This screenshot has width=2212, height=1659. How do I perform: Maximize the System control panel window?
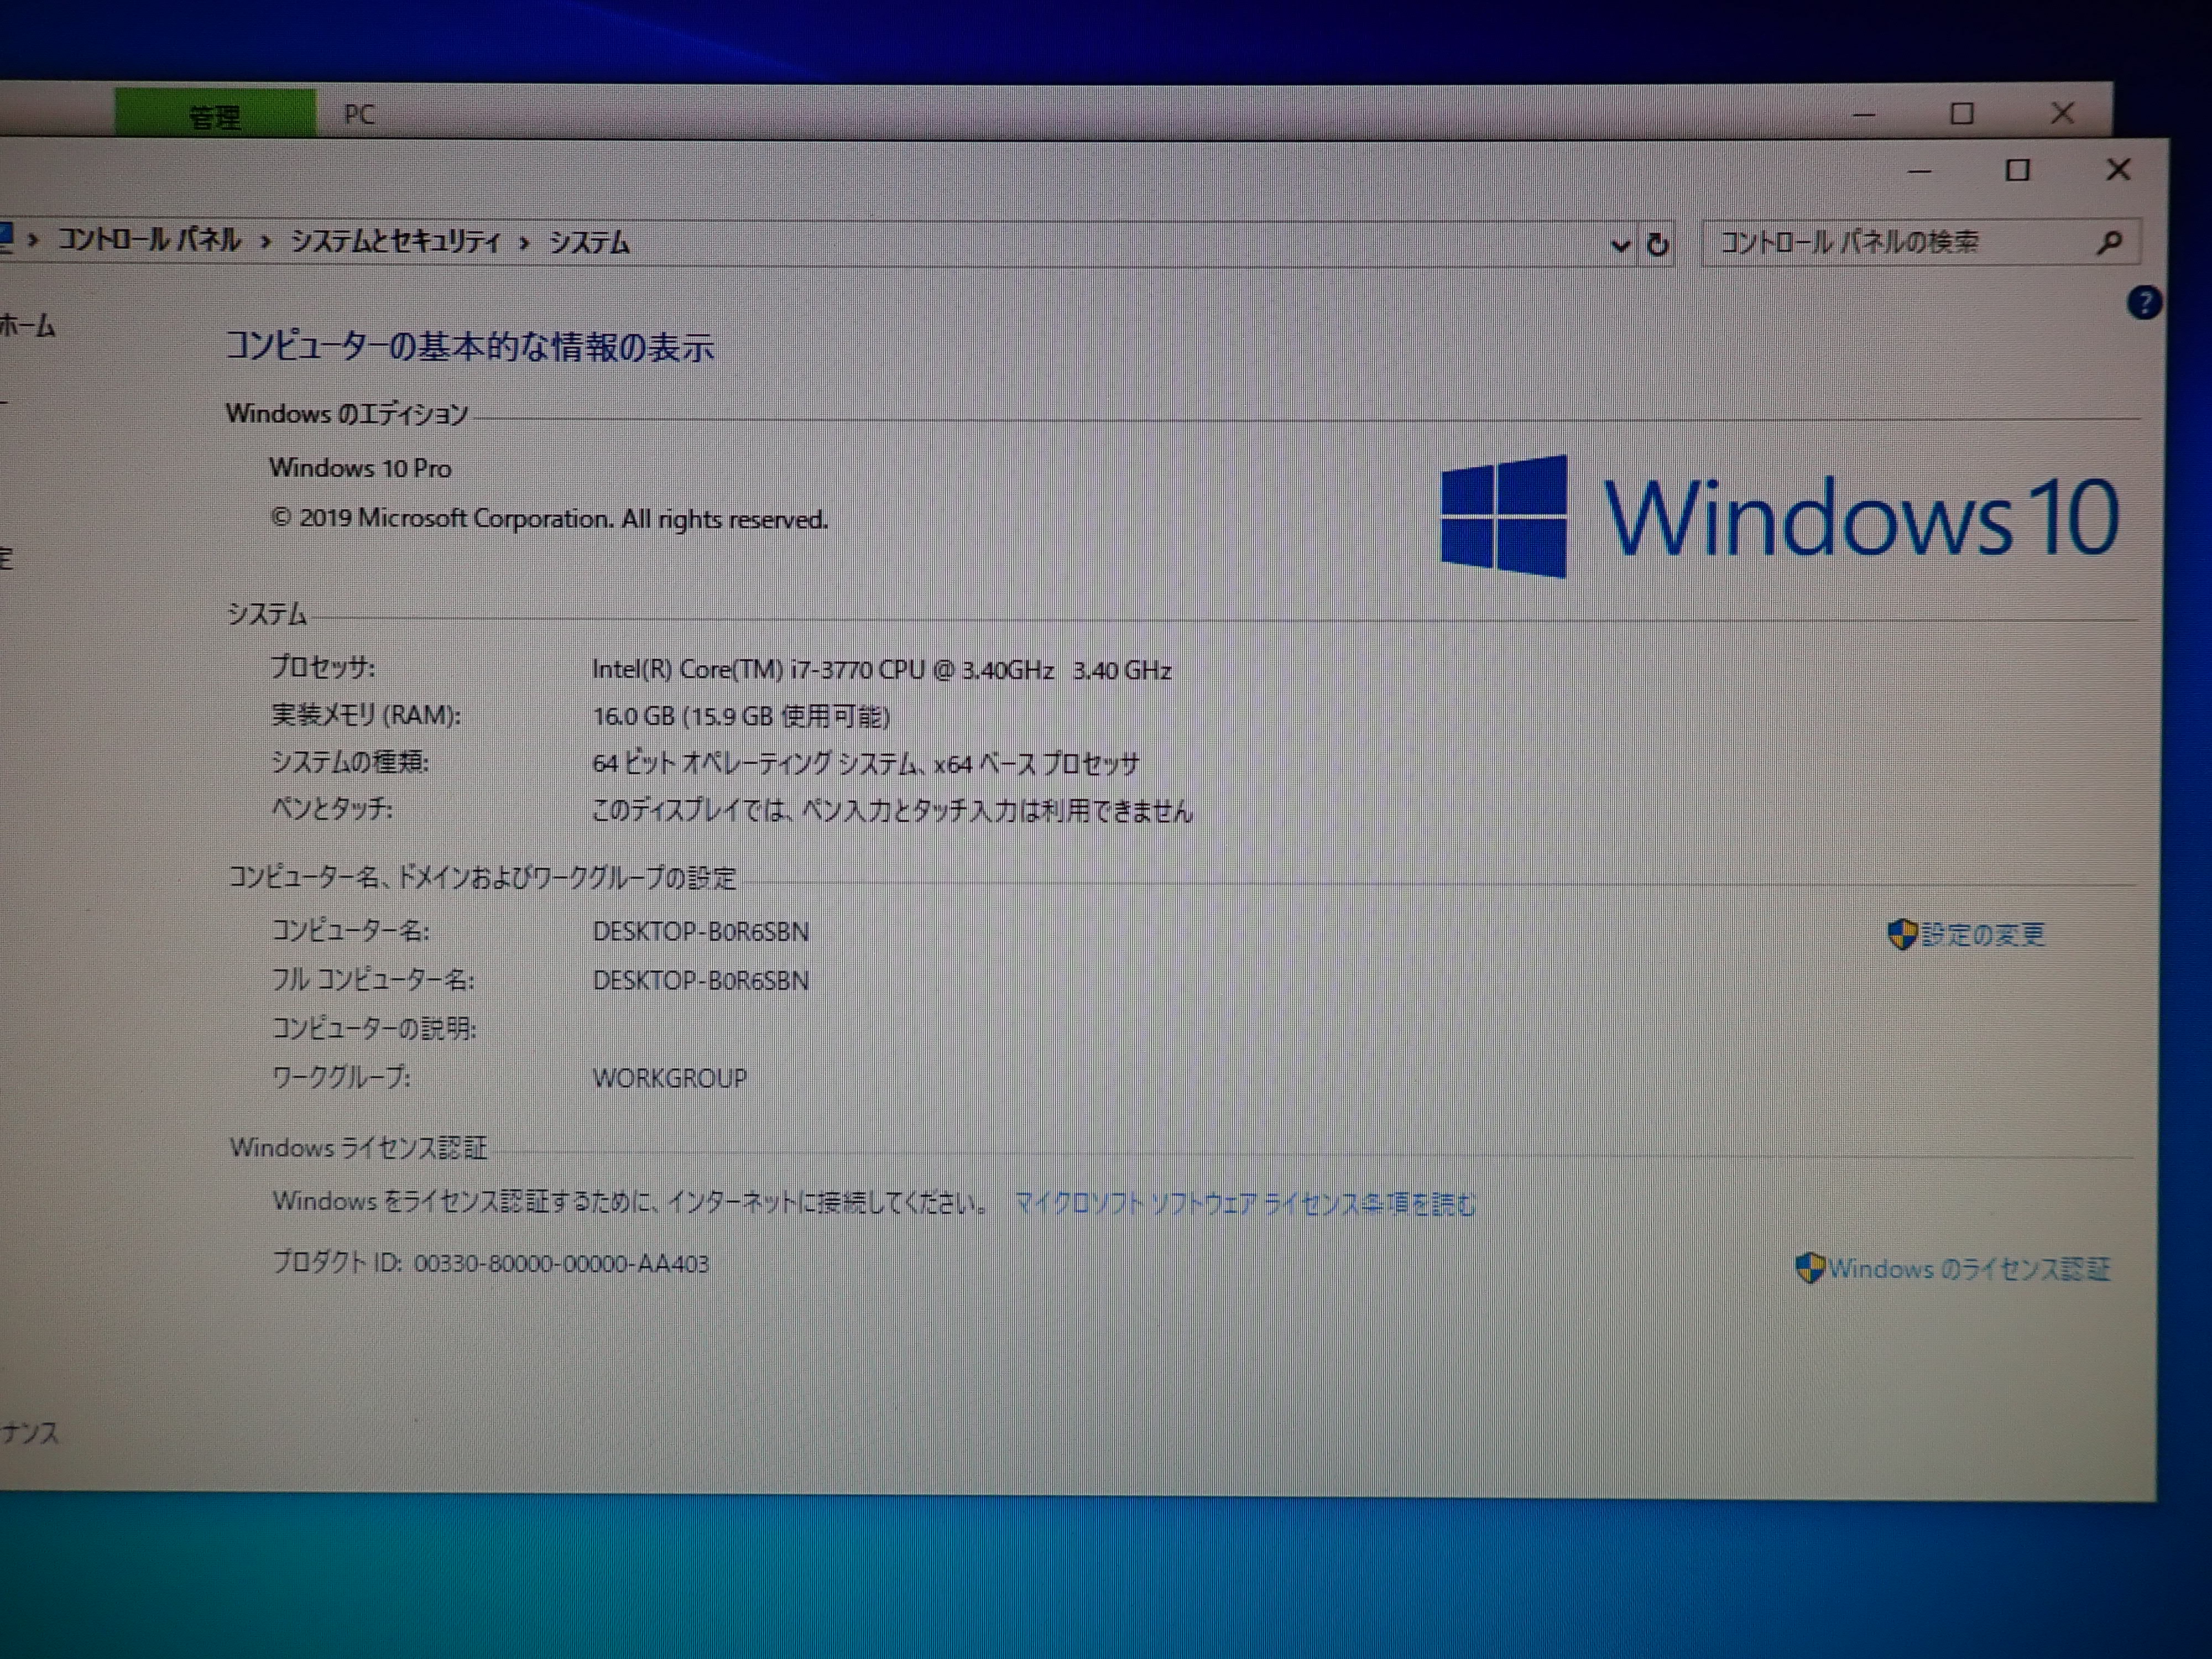[x=2018, y=170]
